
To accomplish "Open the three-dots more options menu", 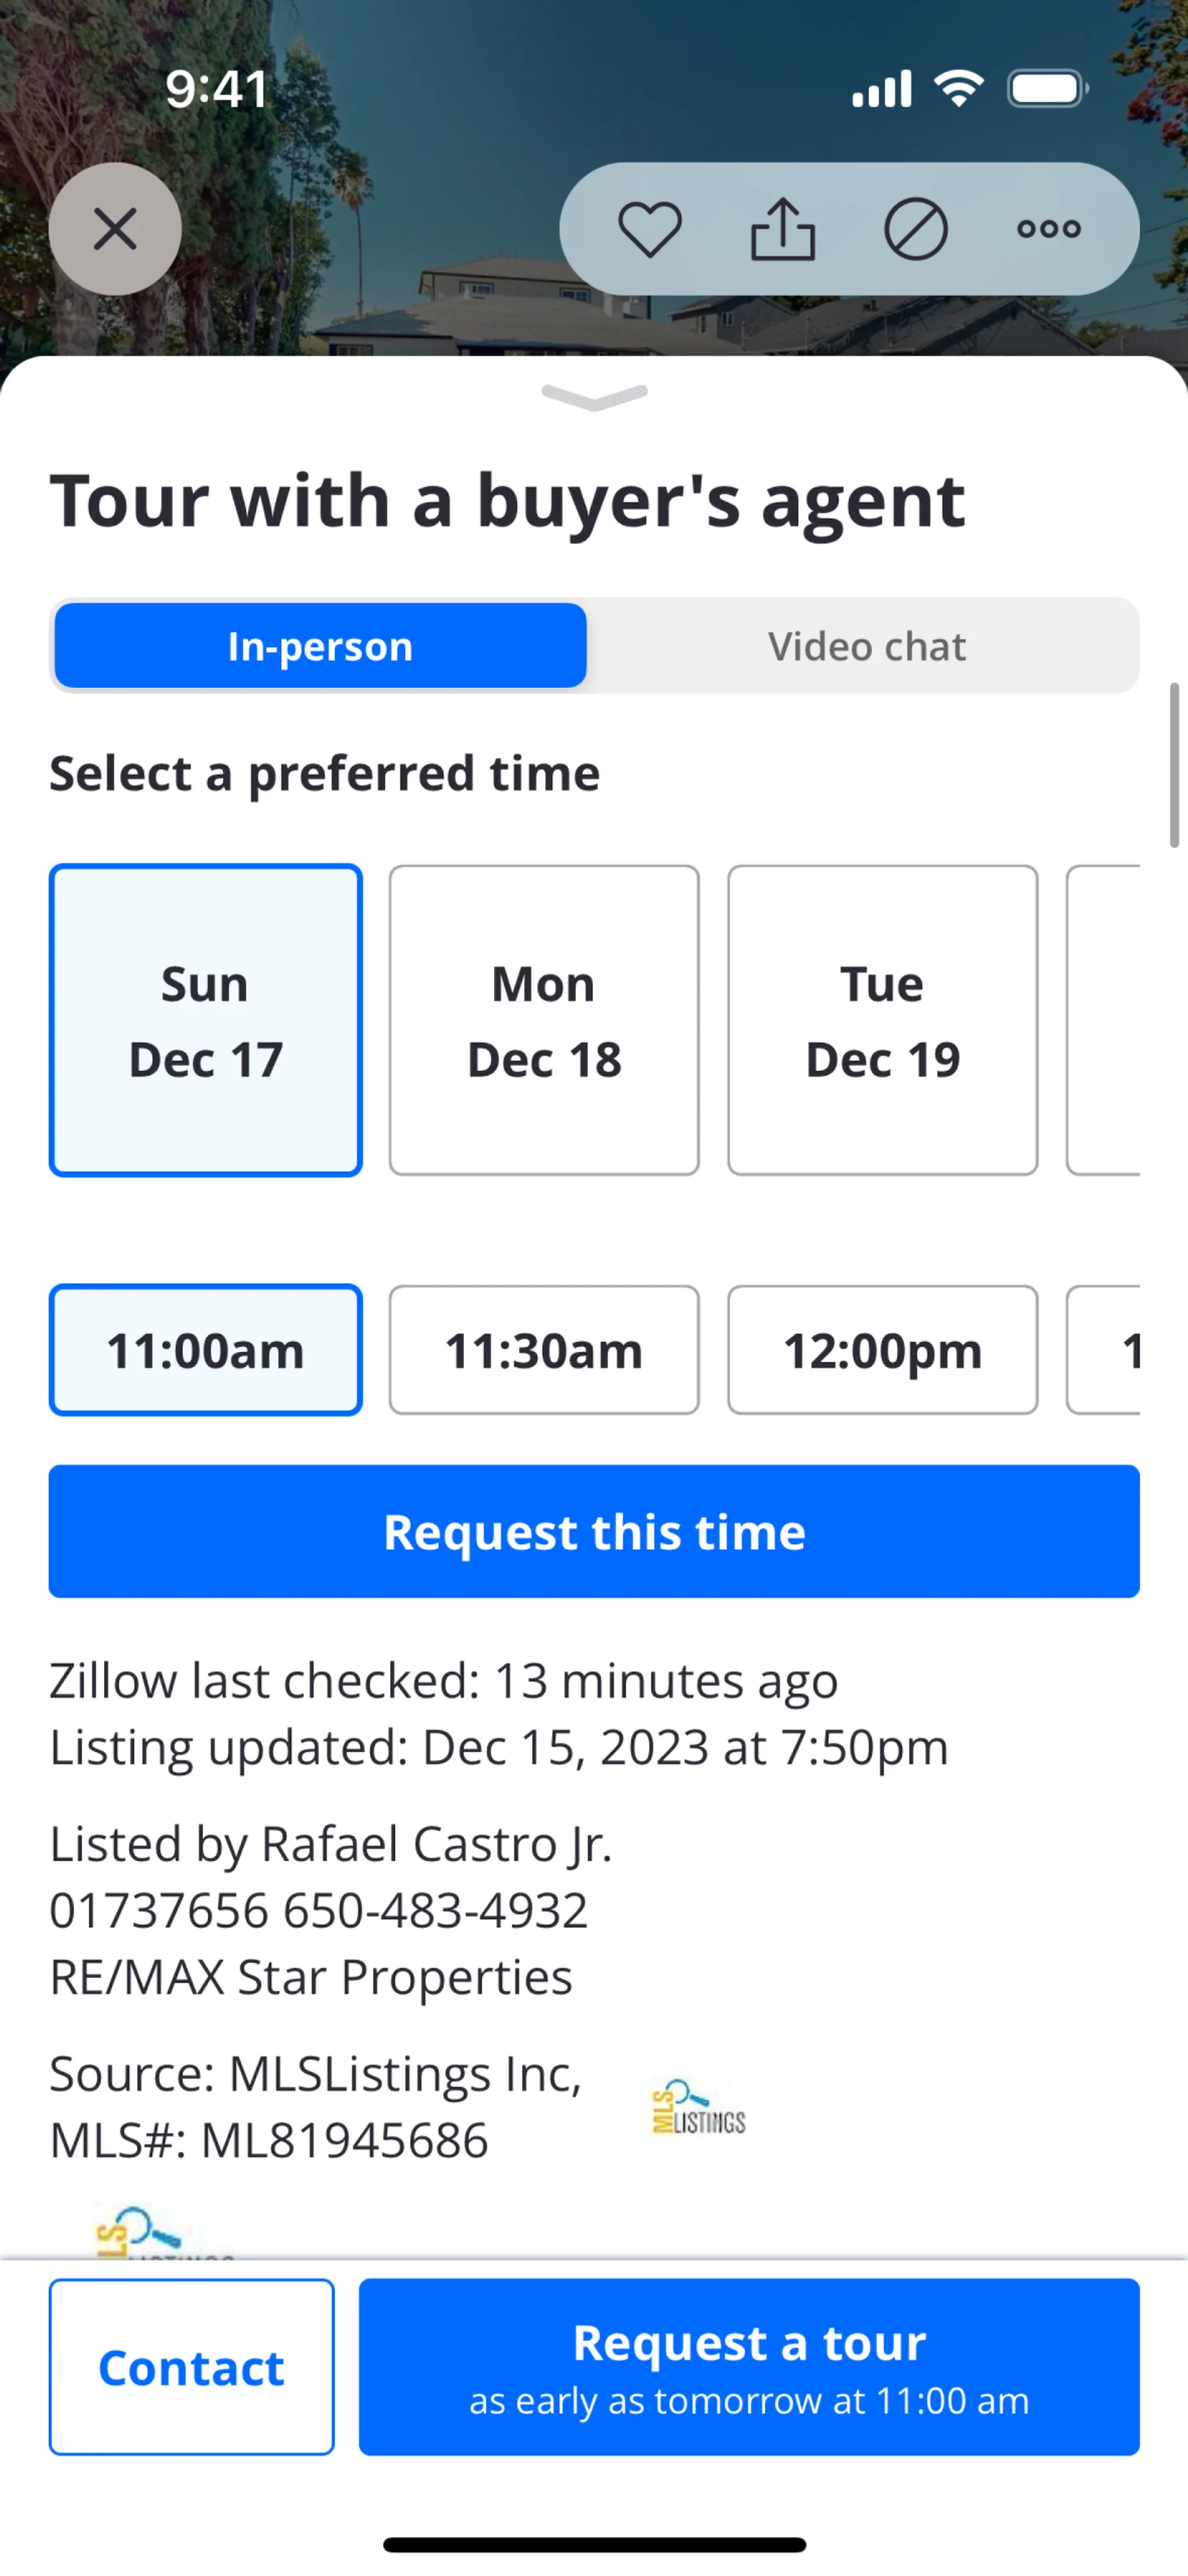I will 1048,229.
